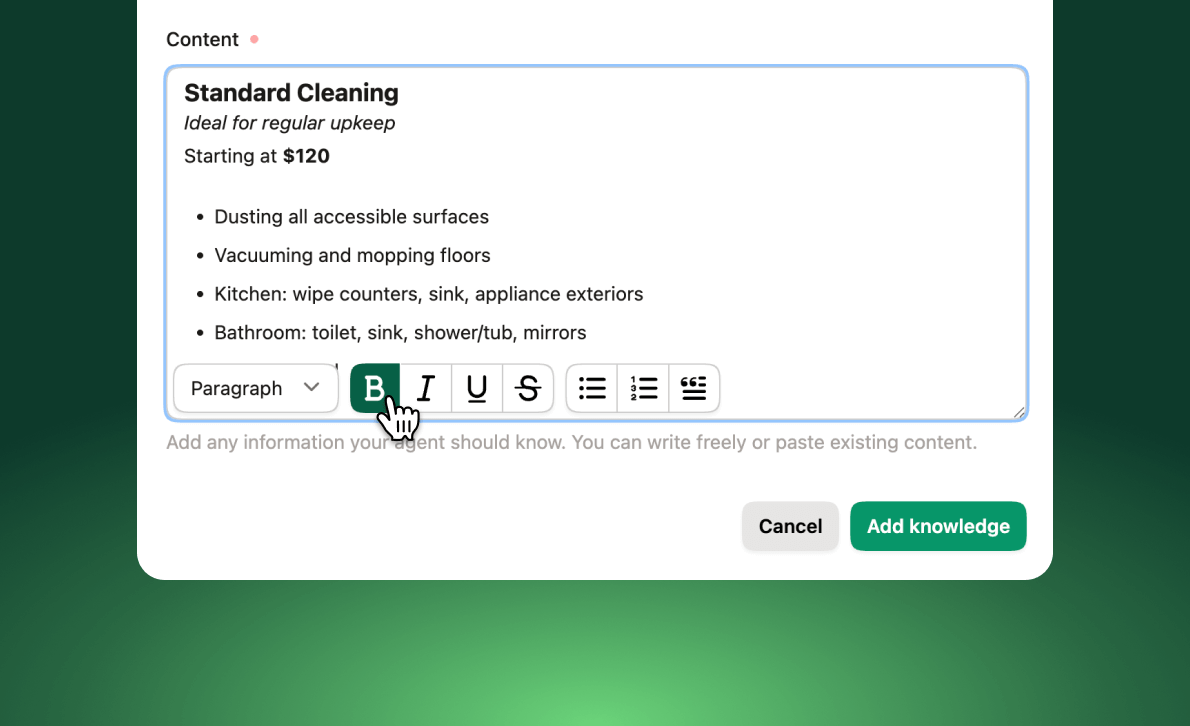This screenshot has width=1190, height=726.
Task: Open the Paragraph style dropdown
Action: pos(255,388)
